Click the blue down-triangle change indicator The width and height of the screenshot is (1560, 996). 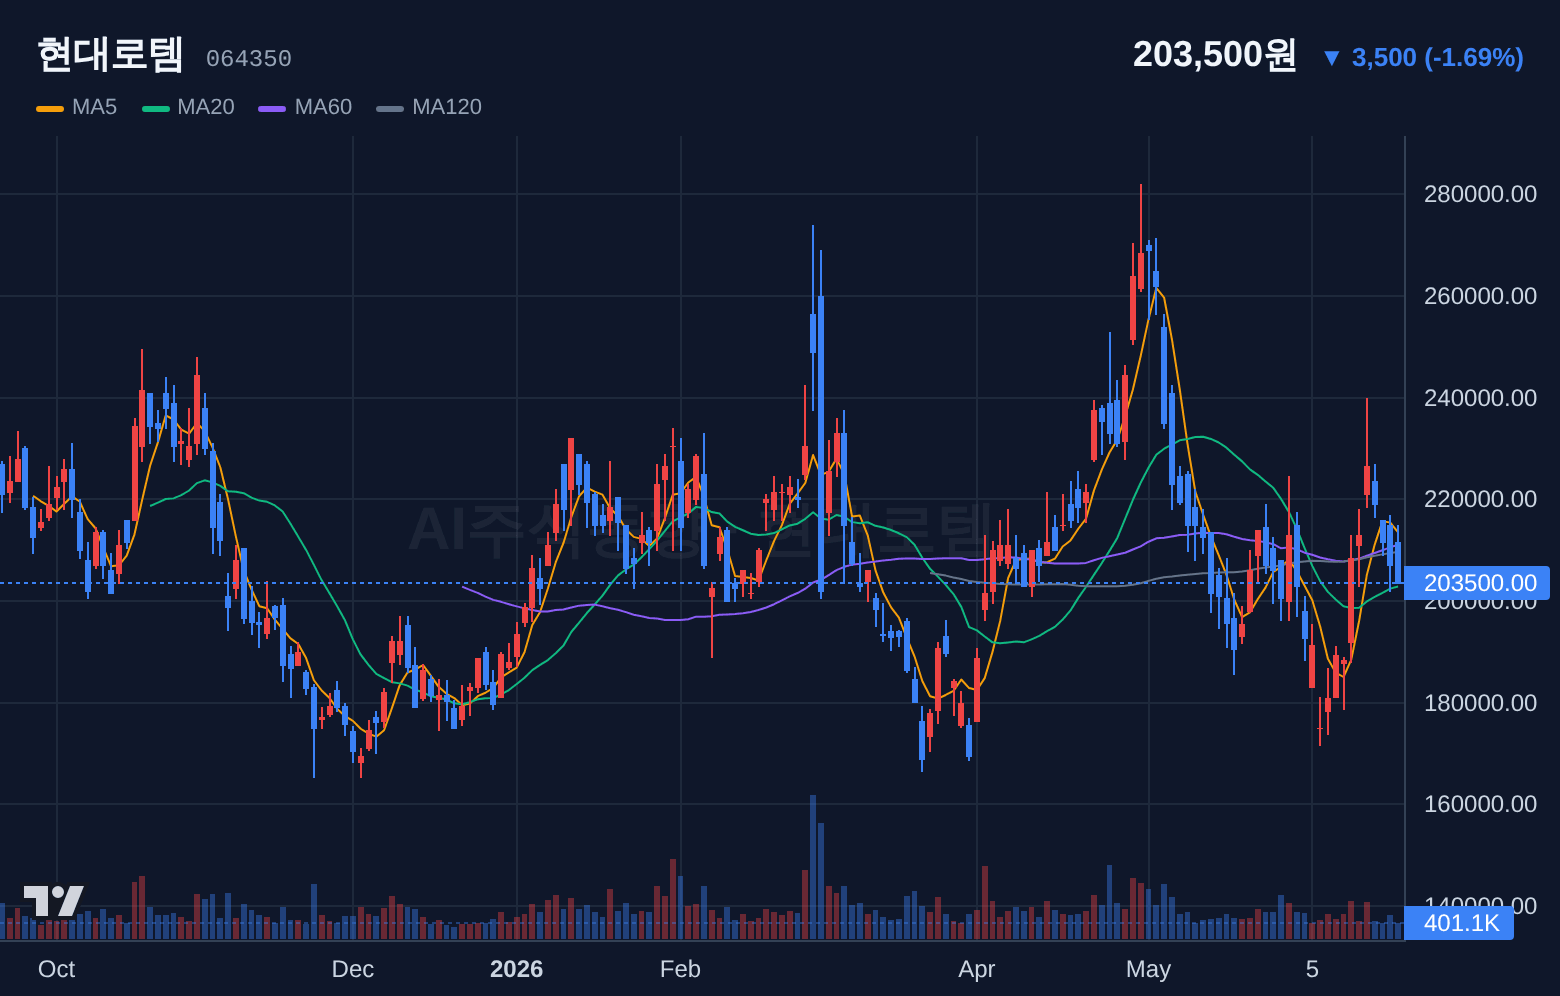coord(1331,58)
